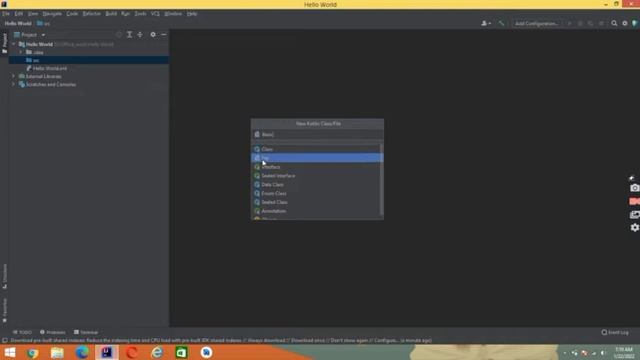
Task: Toggle the Project side tab
Action: pyautogui.click(x=4, y=43)
